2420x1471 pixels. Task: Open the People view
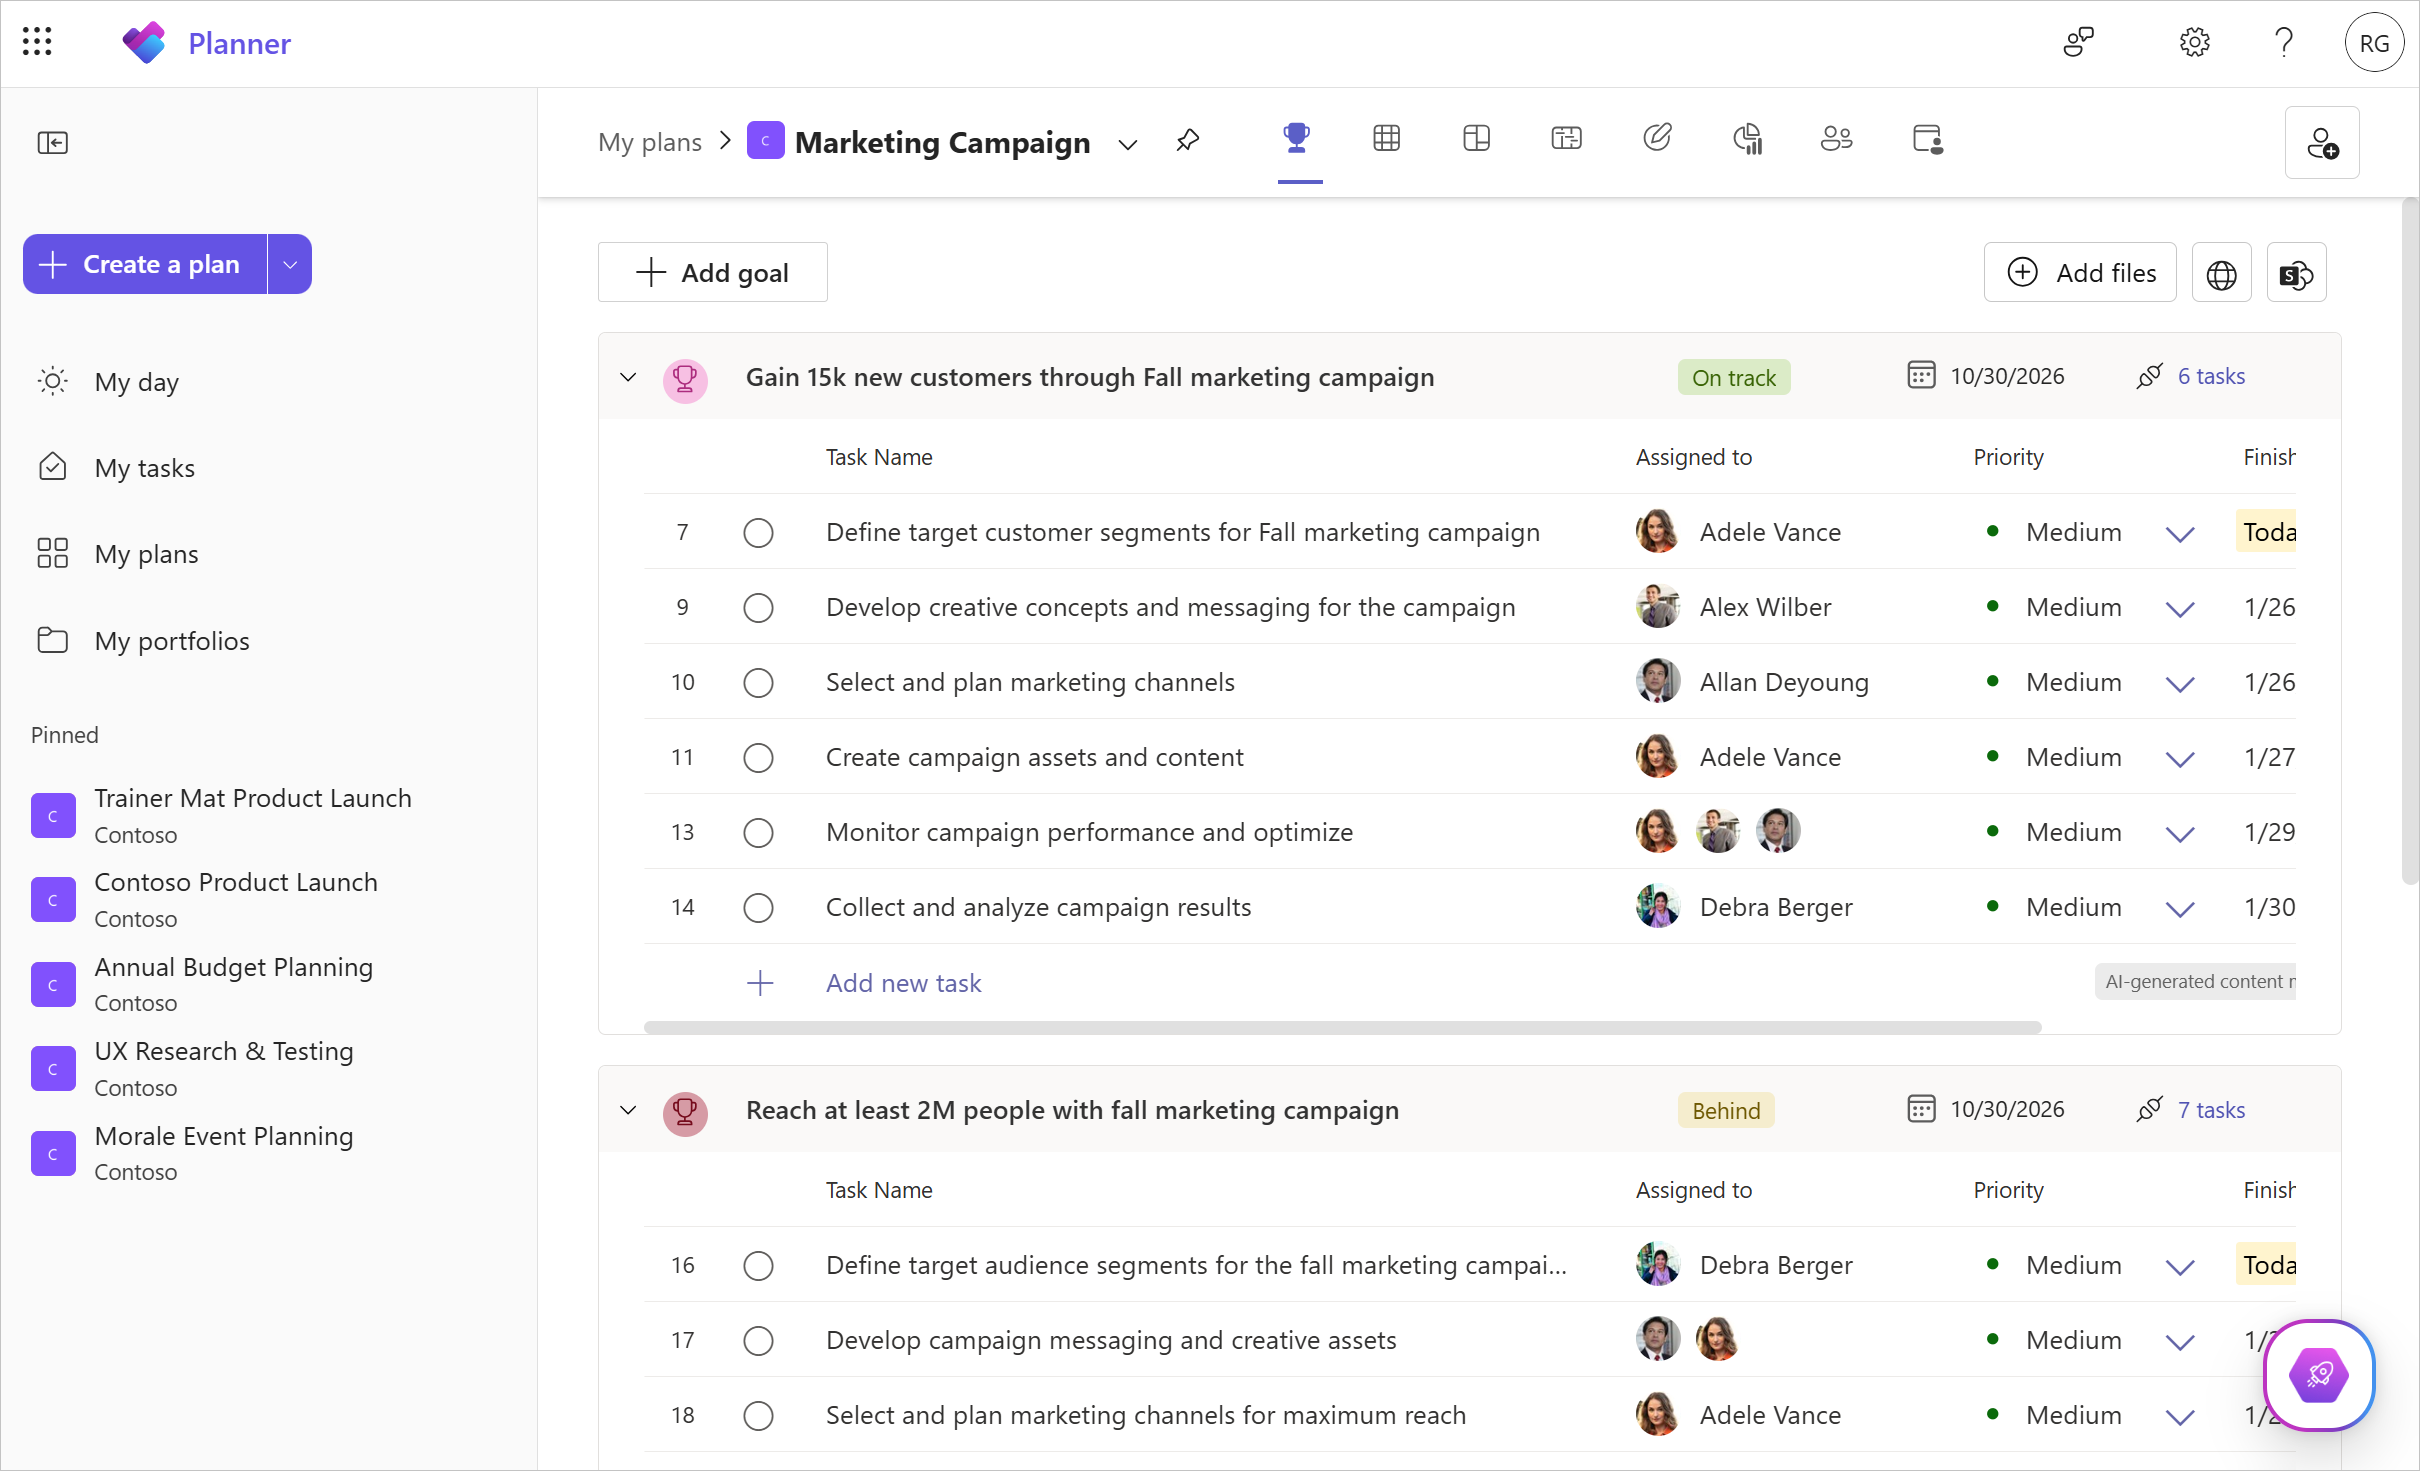(x=1837, y=138)
